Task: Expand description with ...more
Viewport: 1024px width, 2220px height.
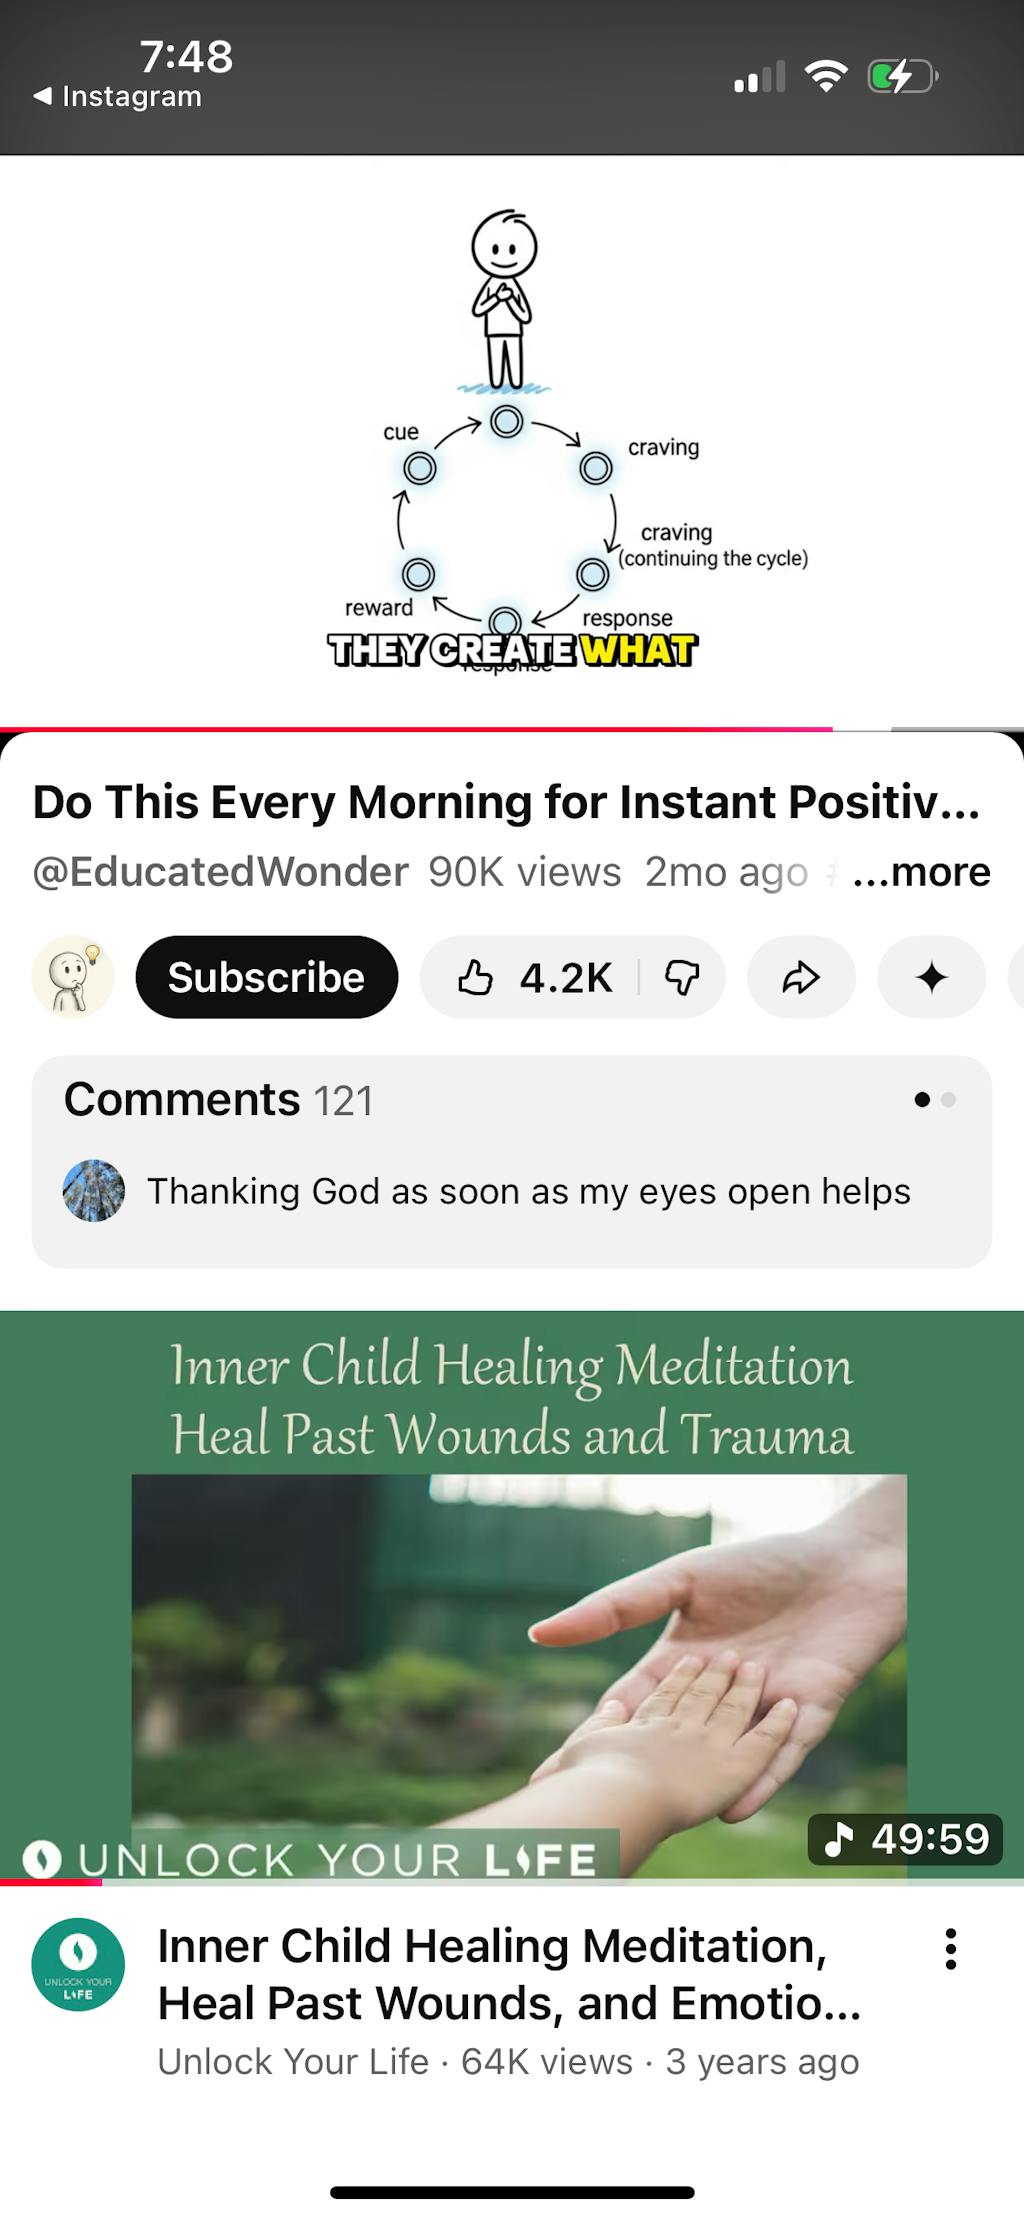Action: (x=921, y=872)
